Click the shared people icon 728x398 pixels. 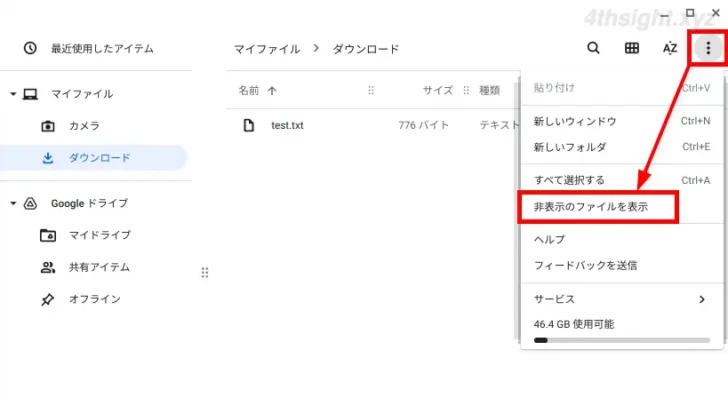coord(48,267)
